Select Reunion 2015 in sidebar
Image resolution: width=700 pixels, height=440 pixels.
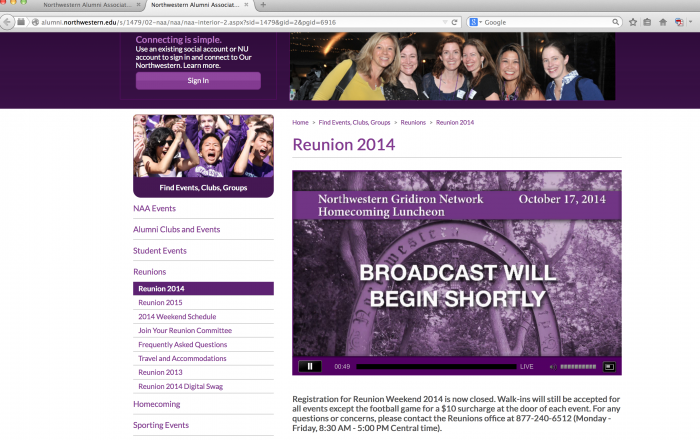pyautogui.click(x=160, y=303)
